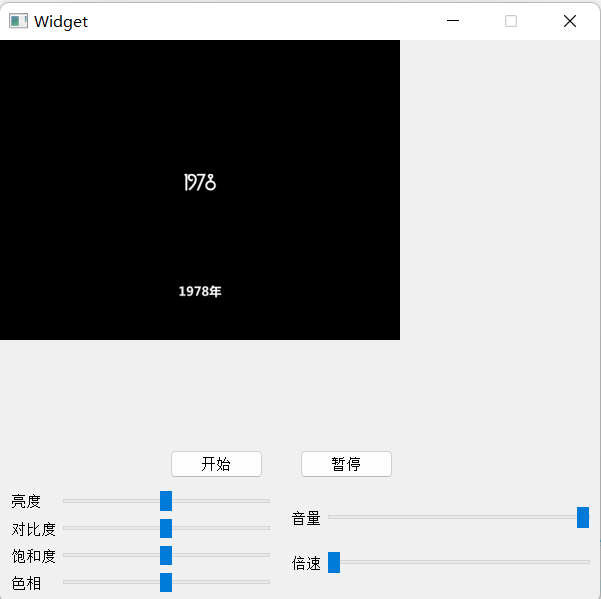Click the 暂停 button

[x=346, y=464]
